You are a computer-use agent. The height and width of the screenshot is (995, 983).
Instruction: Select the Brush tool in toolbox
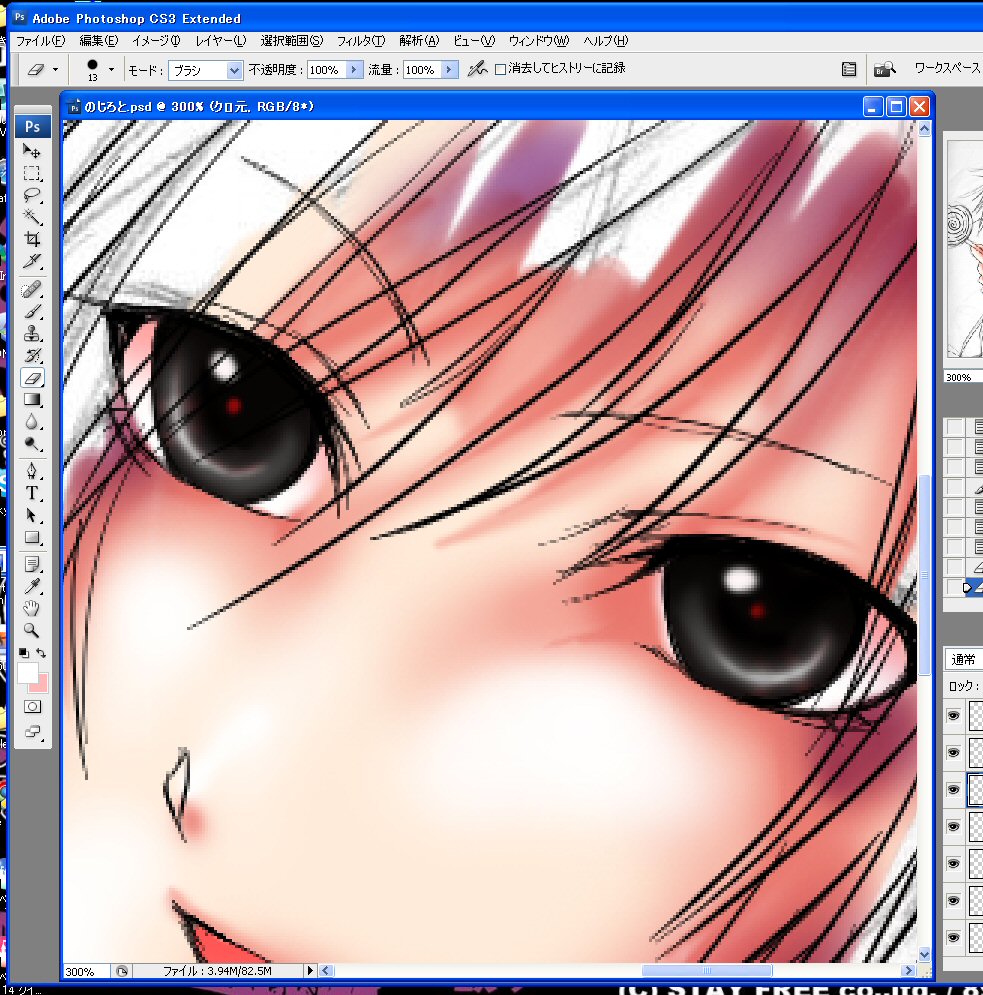click(31, 312)
